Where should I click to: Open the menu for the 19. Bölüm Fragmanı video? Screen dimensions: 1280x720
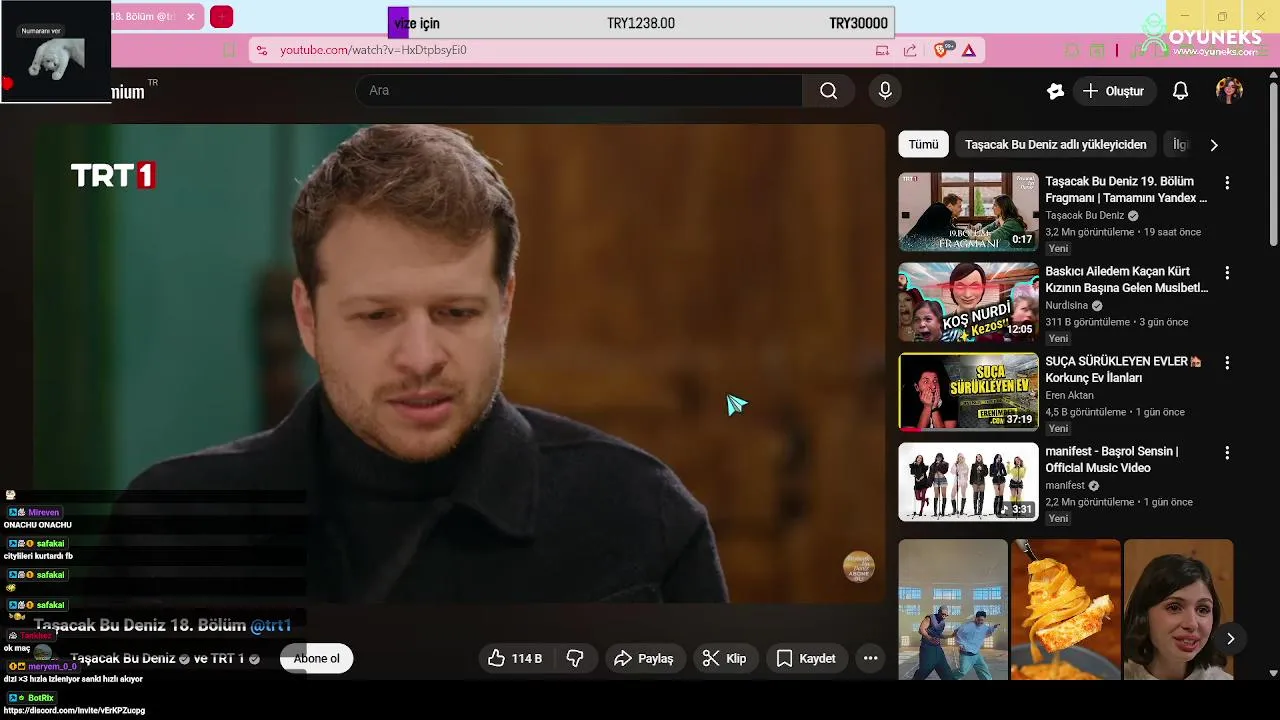[x=1227, y=183]
